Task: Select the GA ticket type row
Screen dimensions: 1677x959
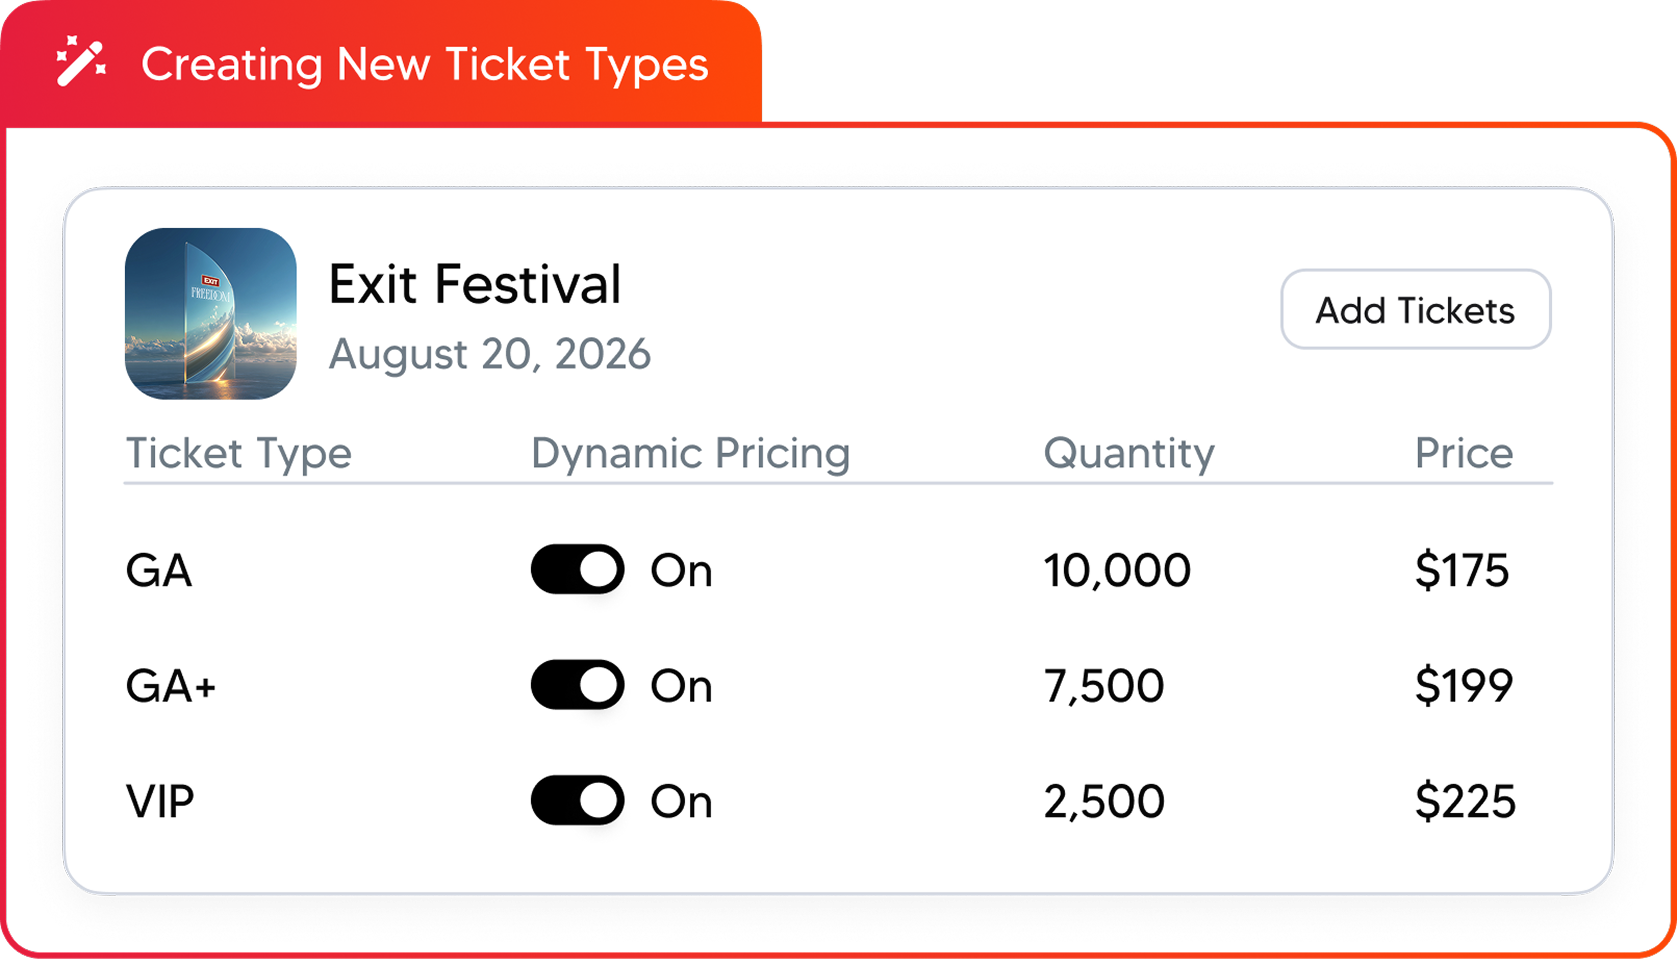Action: tap(157, 570)
